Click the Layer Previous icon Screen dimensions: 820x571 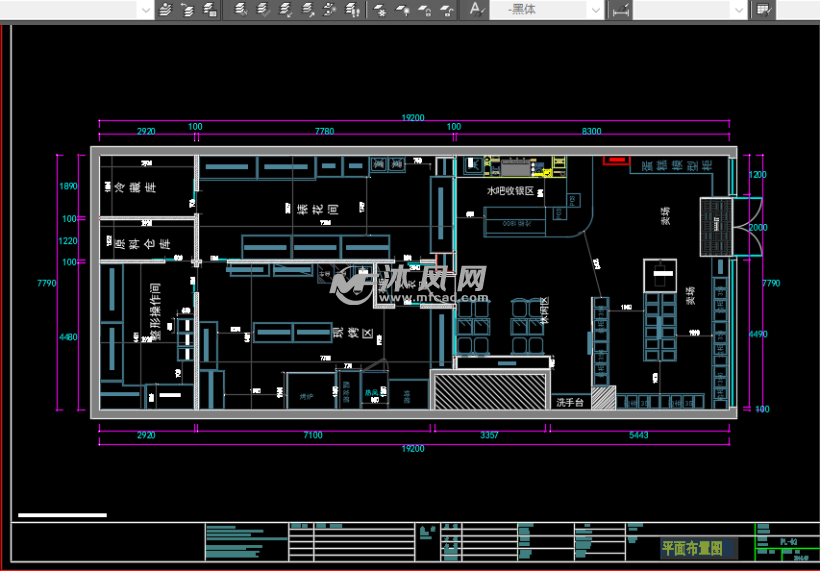187,10
